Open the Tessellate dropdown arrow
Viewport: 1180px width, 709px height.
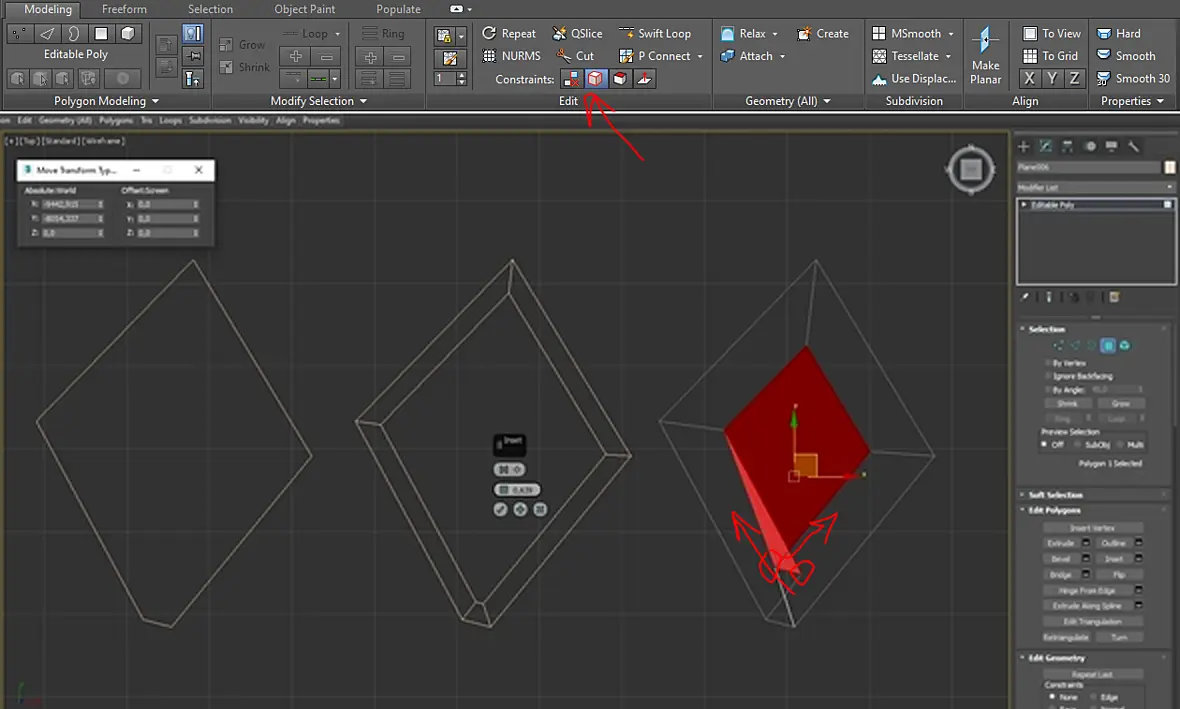click(x=948, y=56)
